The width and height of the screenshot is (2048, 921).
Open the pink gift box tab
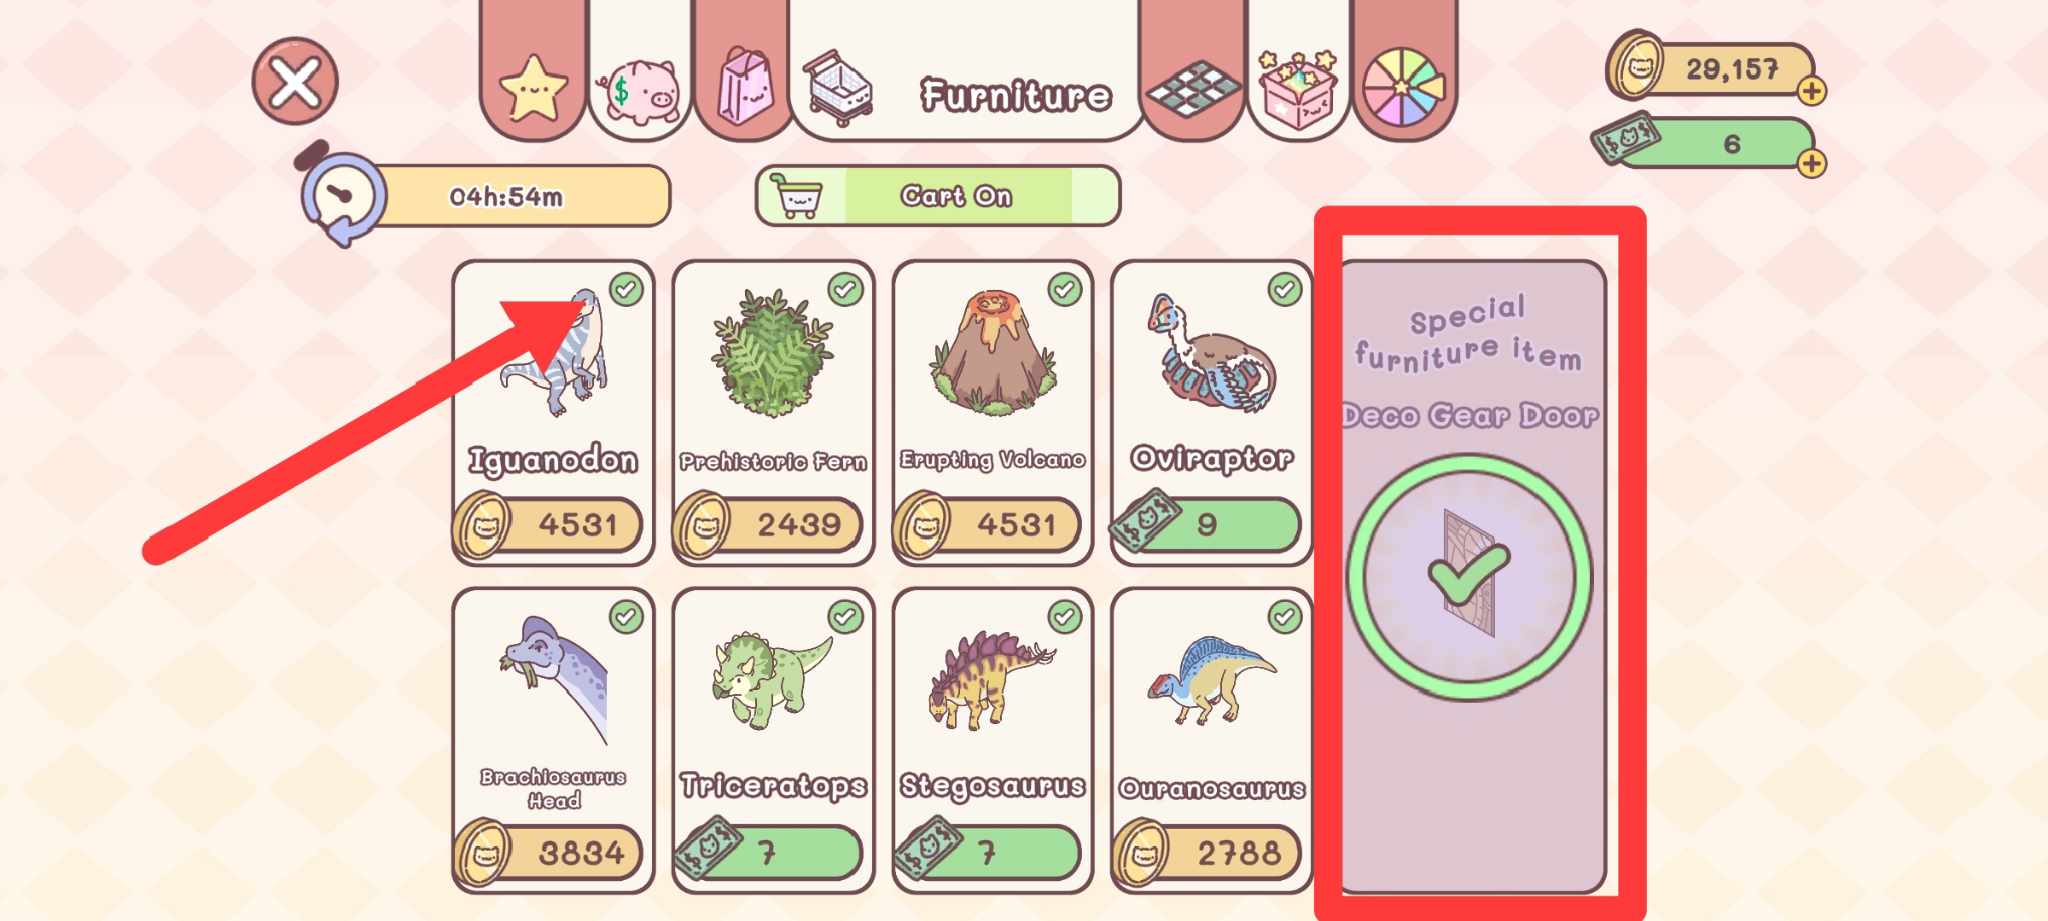(x=1298, y=90)
